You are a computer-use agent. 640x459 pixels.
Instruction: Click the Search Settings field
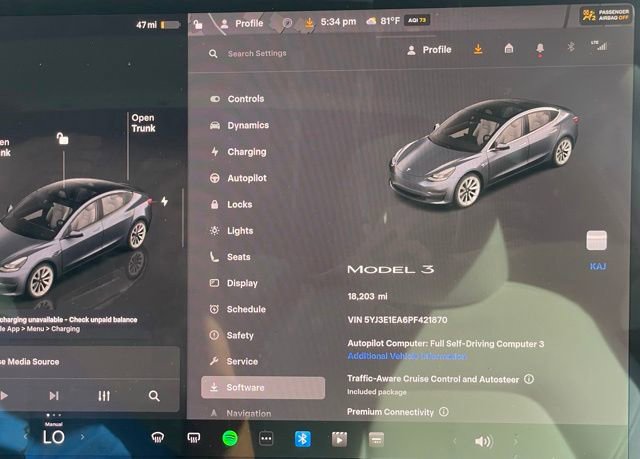tap(257, 53)
